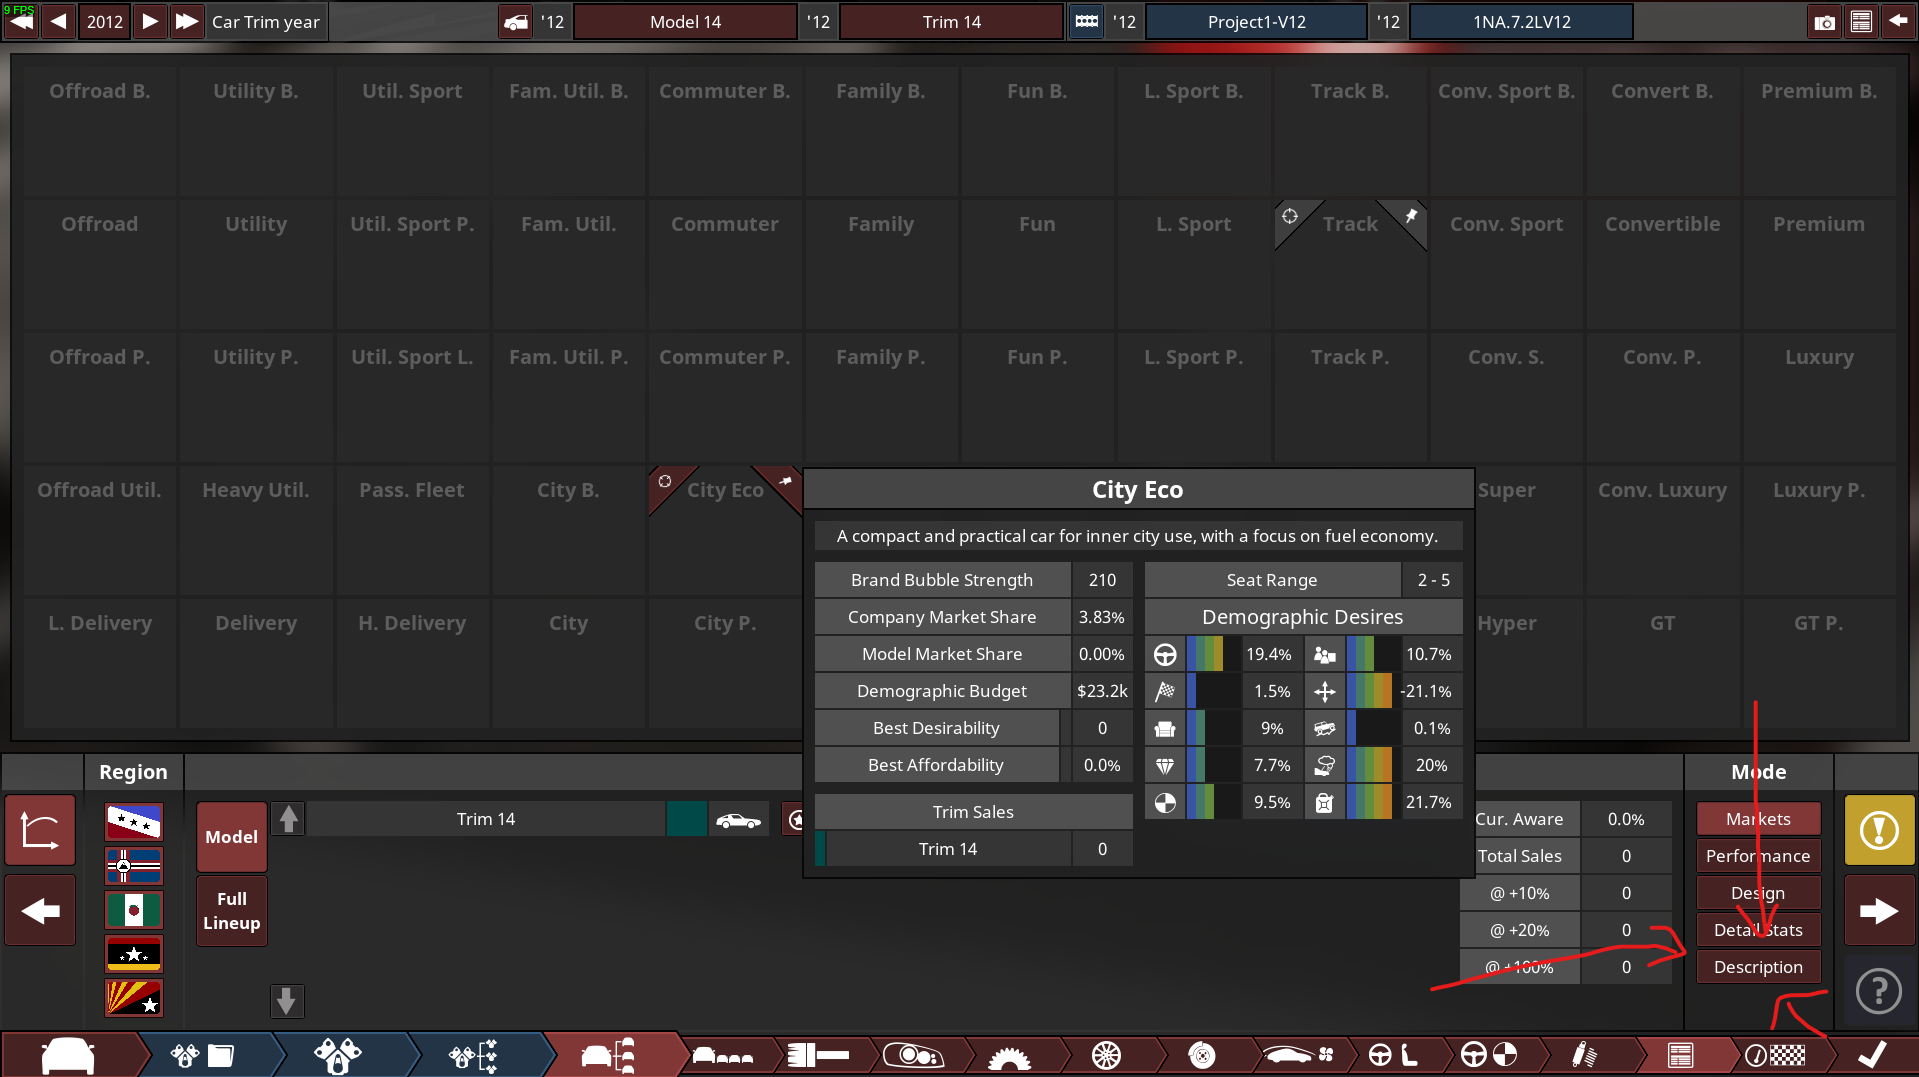The image size is (1919, 1077).
Task: Open the steering wheel and seat interior tab
Action: coord(1393,1055)
